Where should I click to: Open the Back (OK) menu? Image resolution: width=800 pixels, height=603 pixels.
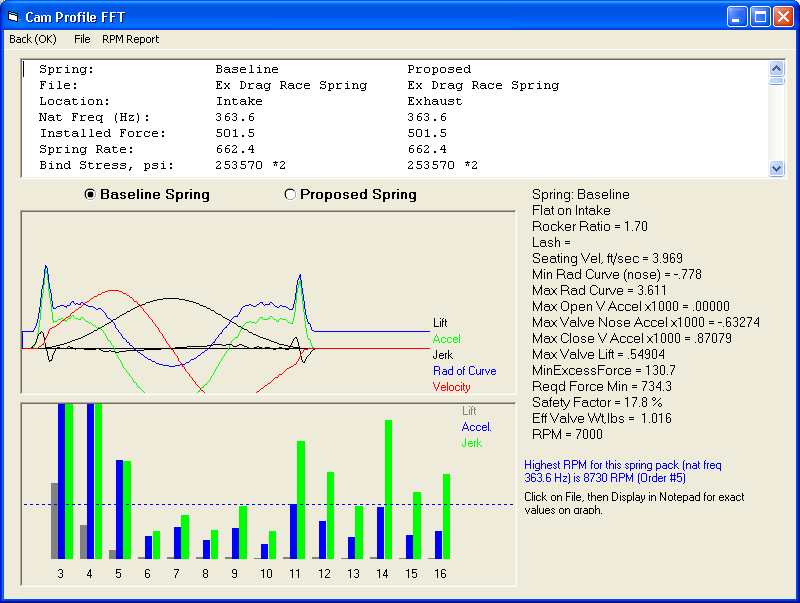click(x=33, y=39)
